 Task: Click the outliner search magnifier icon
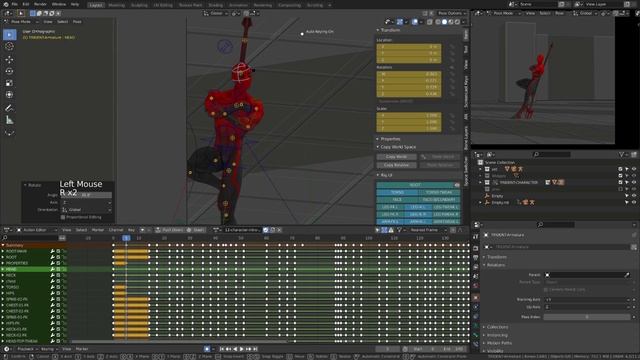pos(536,154)
